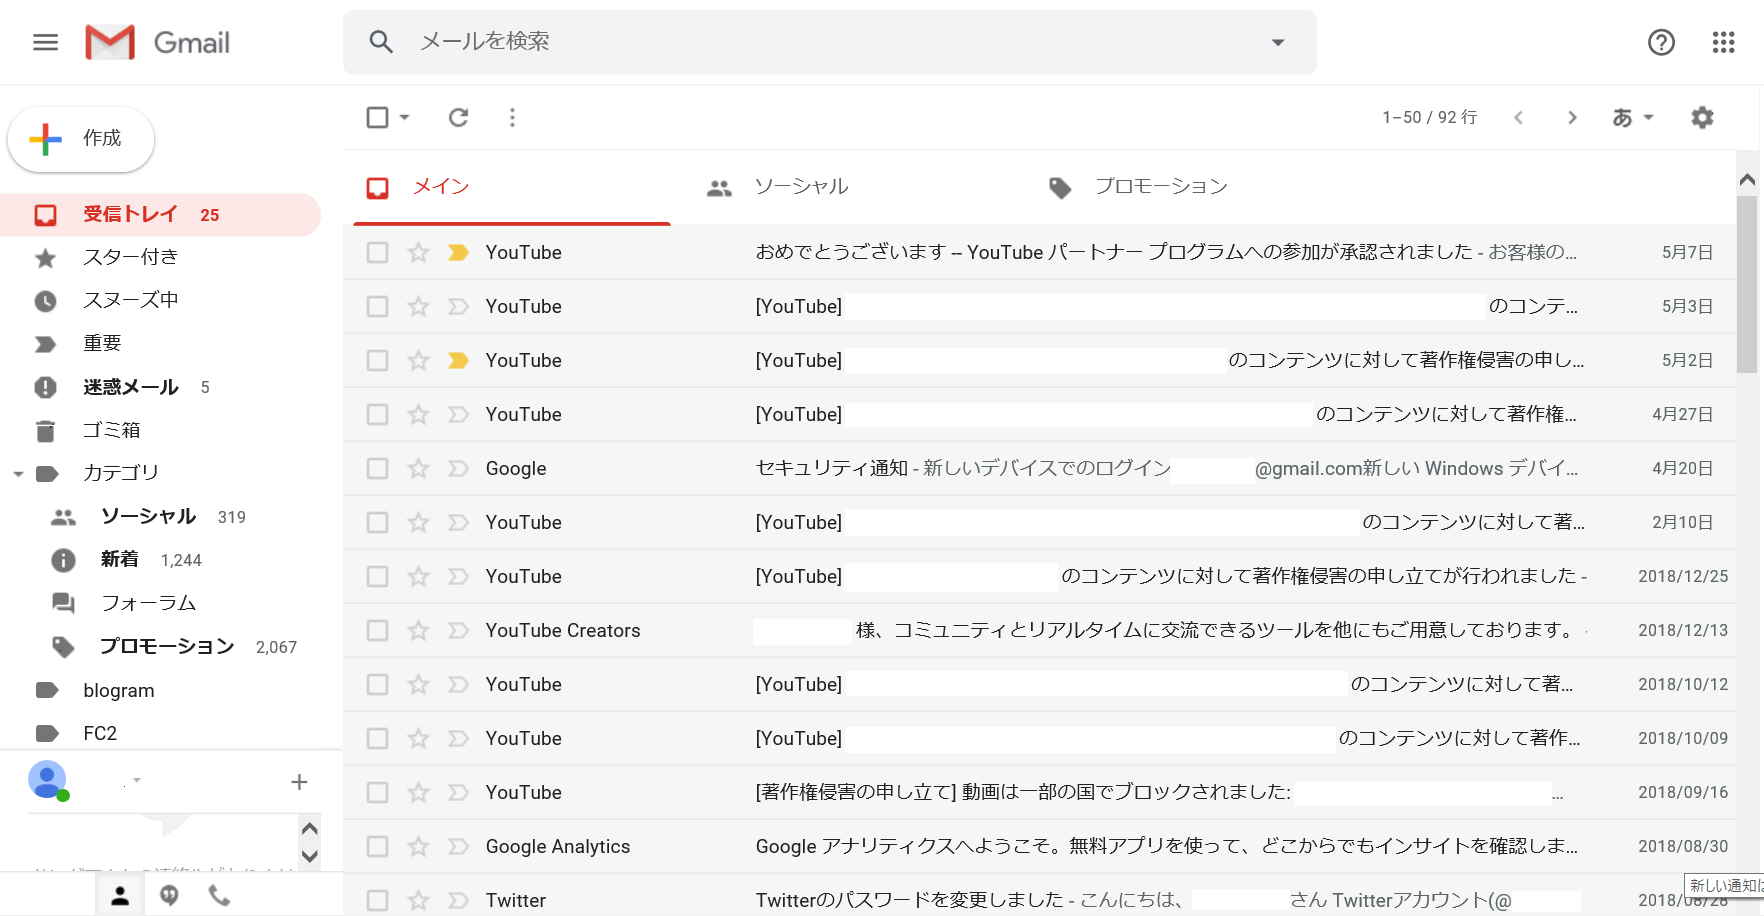Toggle importance marker on May 3 YouTube email
This screenshot has width=1764, height=916.
tap(458, 306)
